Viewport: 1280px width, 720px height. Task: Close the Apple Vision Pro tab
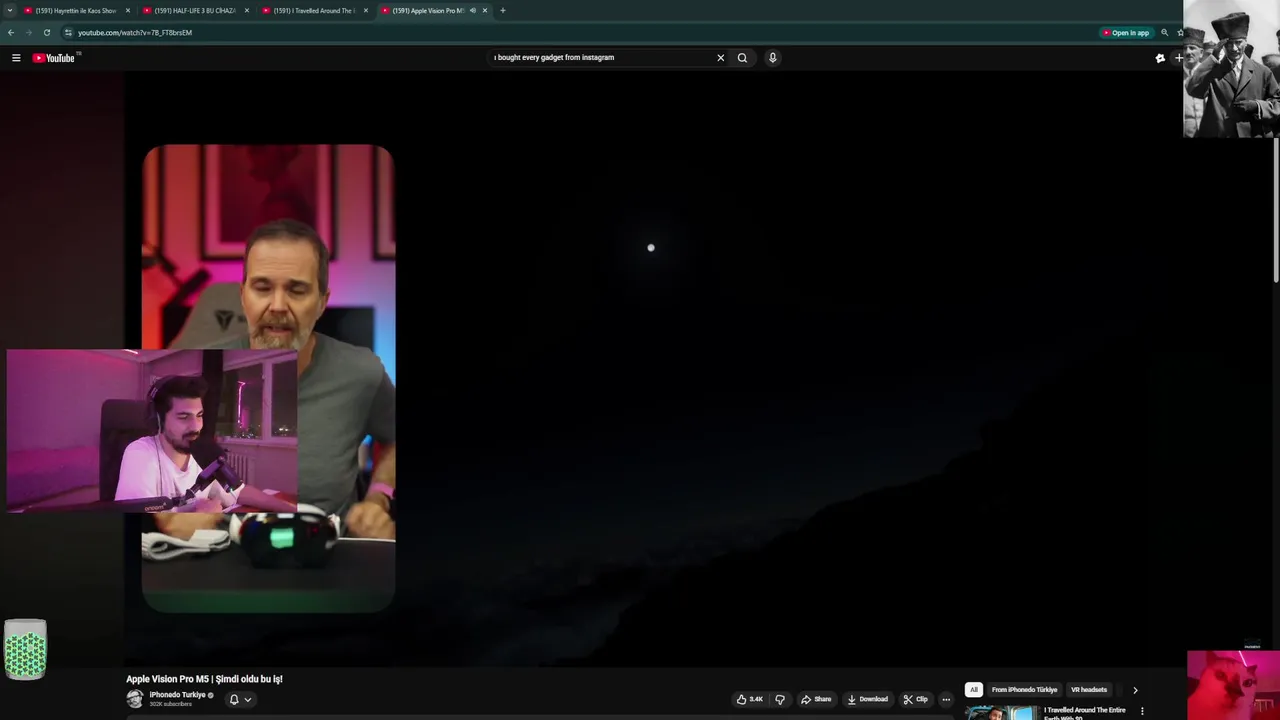[x=485, y=11]
